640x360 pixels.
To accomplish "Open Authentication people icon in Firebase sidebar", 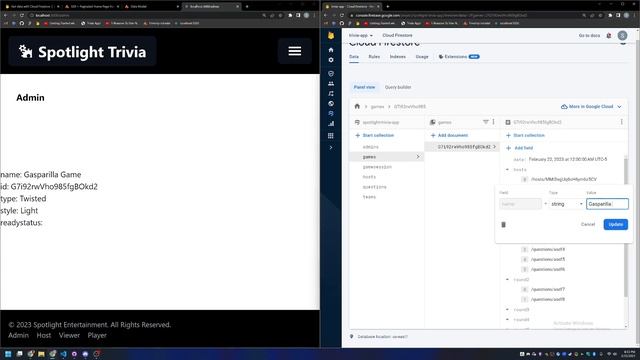I will (x=331, y=83).
